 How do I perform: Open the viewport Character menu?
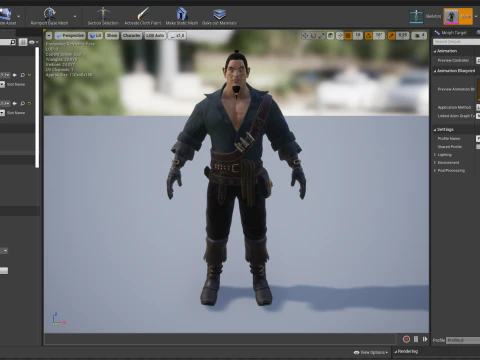pos(131,35)
